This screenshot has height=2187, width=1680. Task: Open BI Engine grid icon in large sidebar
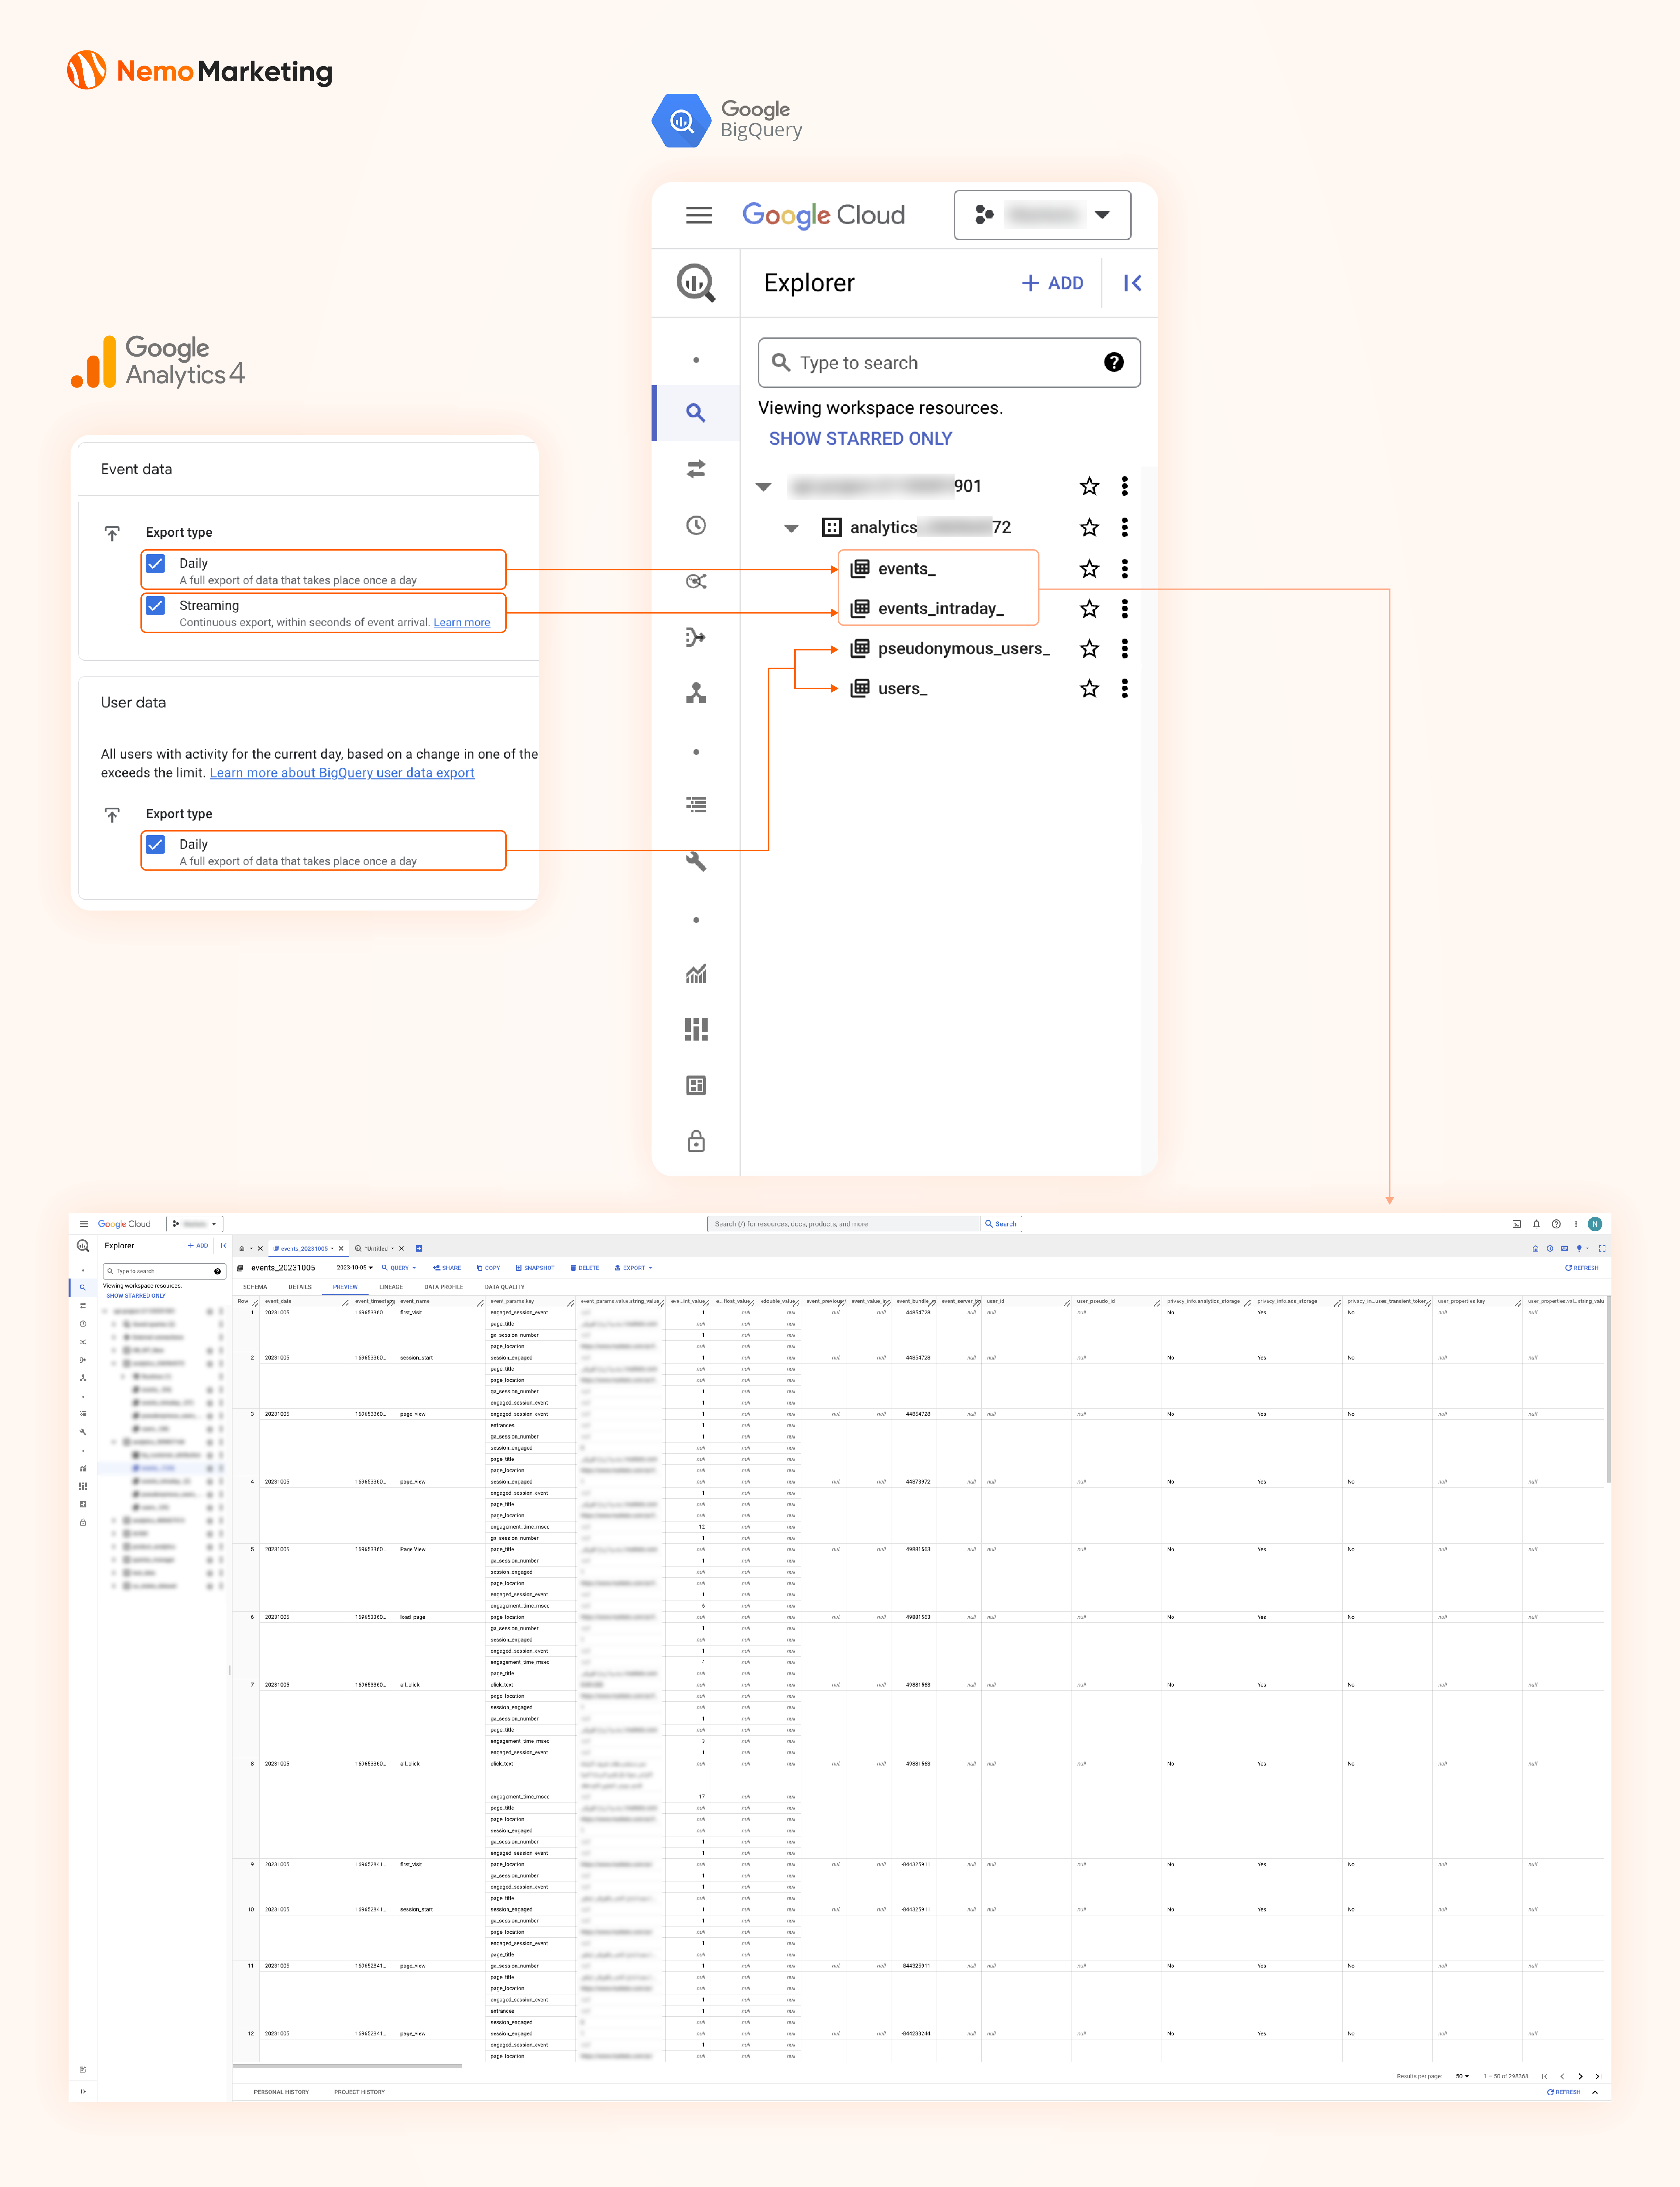click(696, 1085)
